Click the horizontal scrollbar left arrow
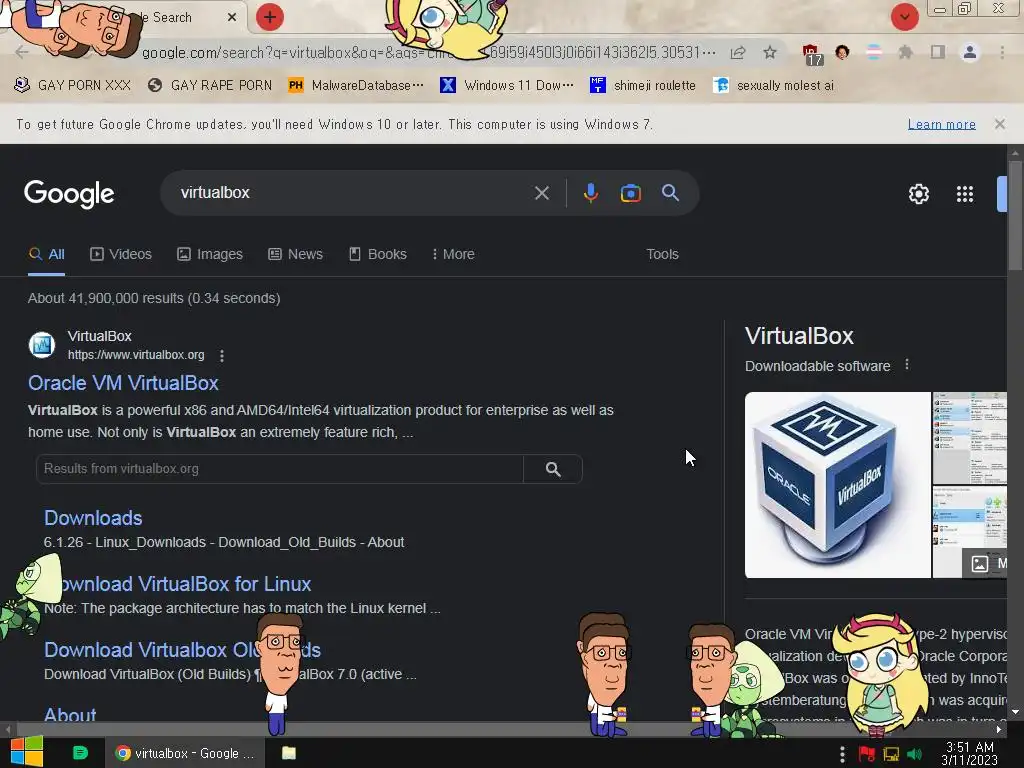Screen dimensions: 1024x768 [x=7, y=729]
